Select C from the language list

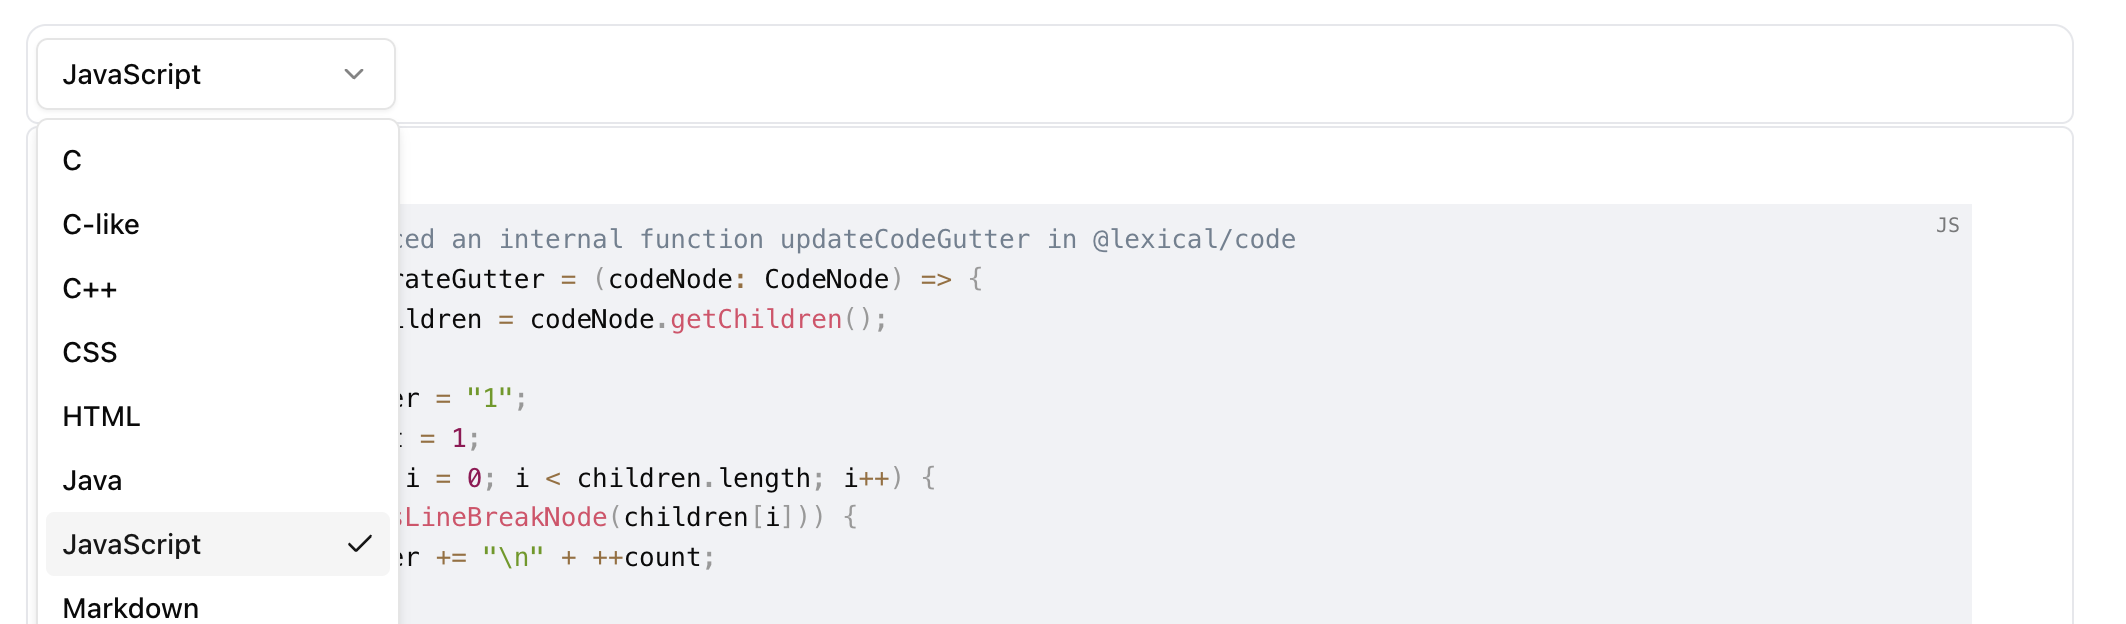72,160
